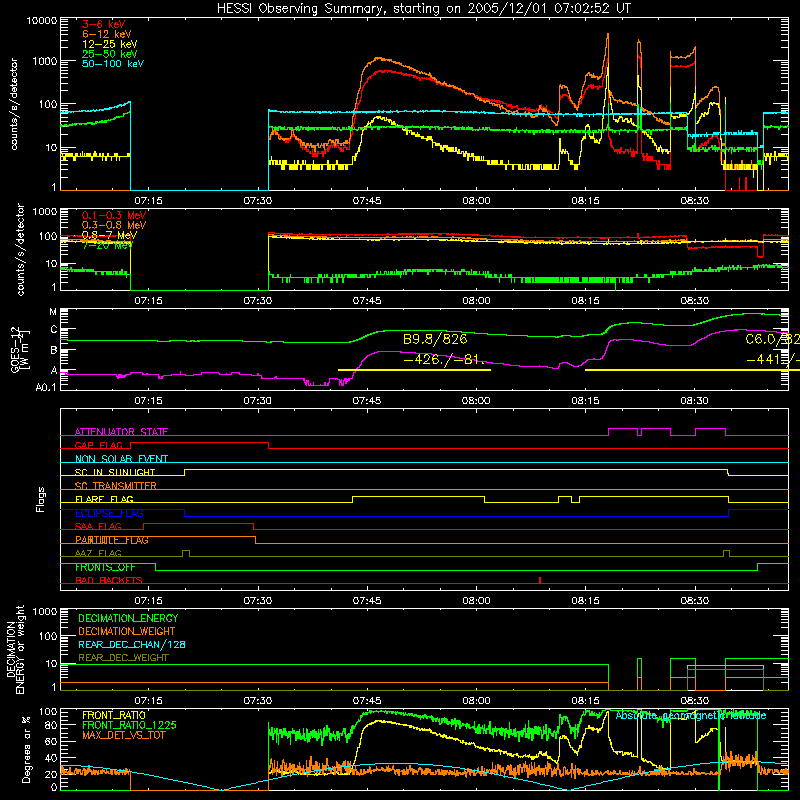Select the cyan 50-100 keV legend label
Image resolution: width=800 pixels, height=800 pixels.
[x=113, y=64]
